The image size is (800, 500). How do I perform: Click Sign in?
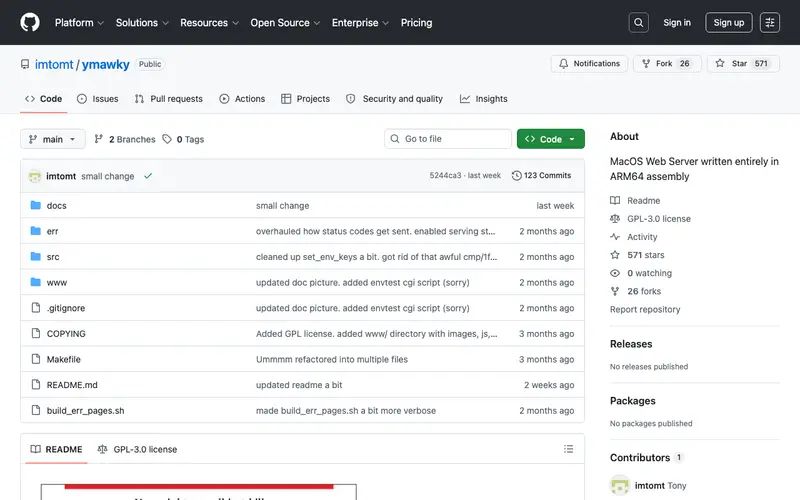pyautogui.click(x=677, y=22)
